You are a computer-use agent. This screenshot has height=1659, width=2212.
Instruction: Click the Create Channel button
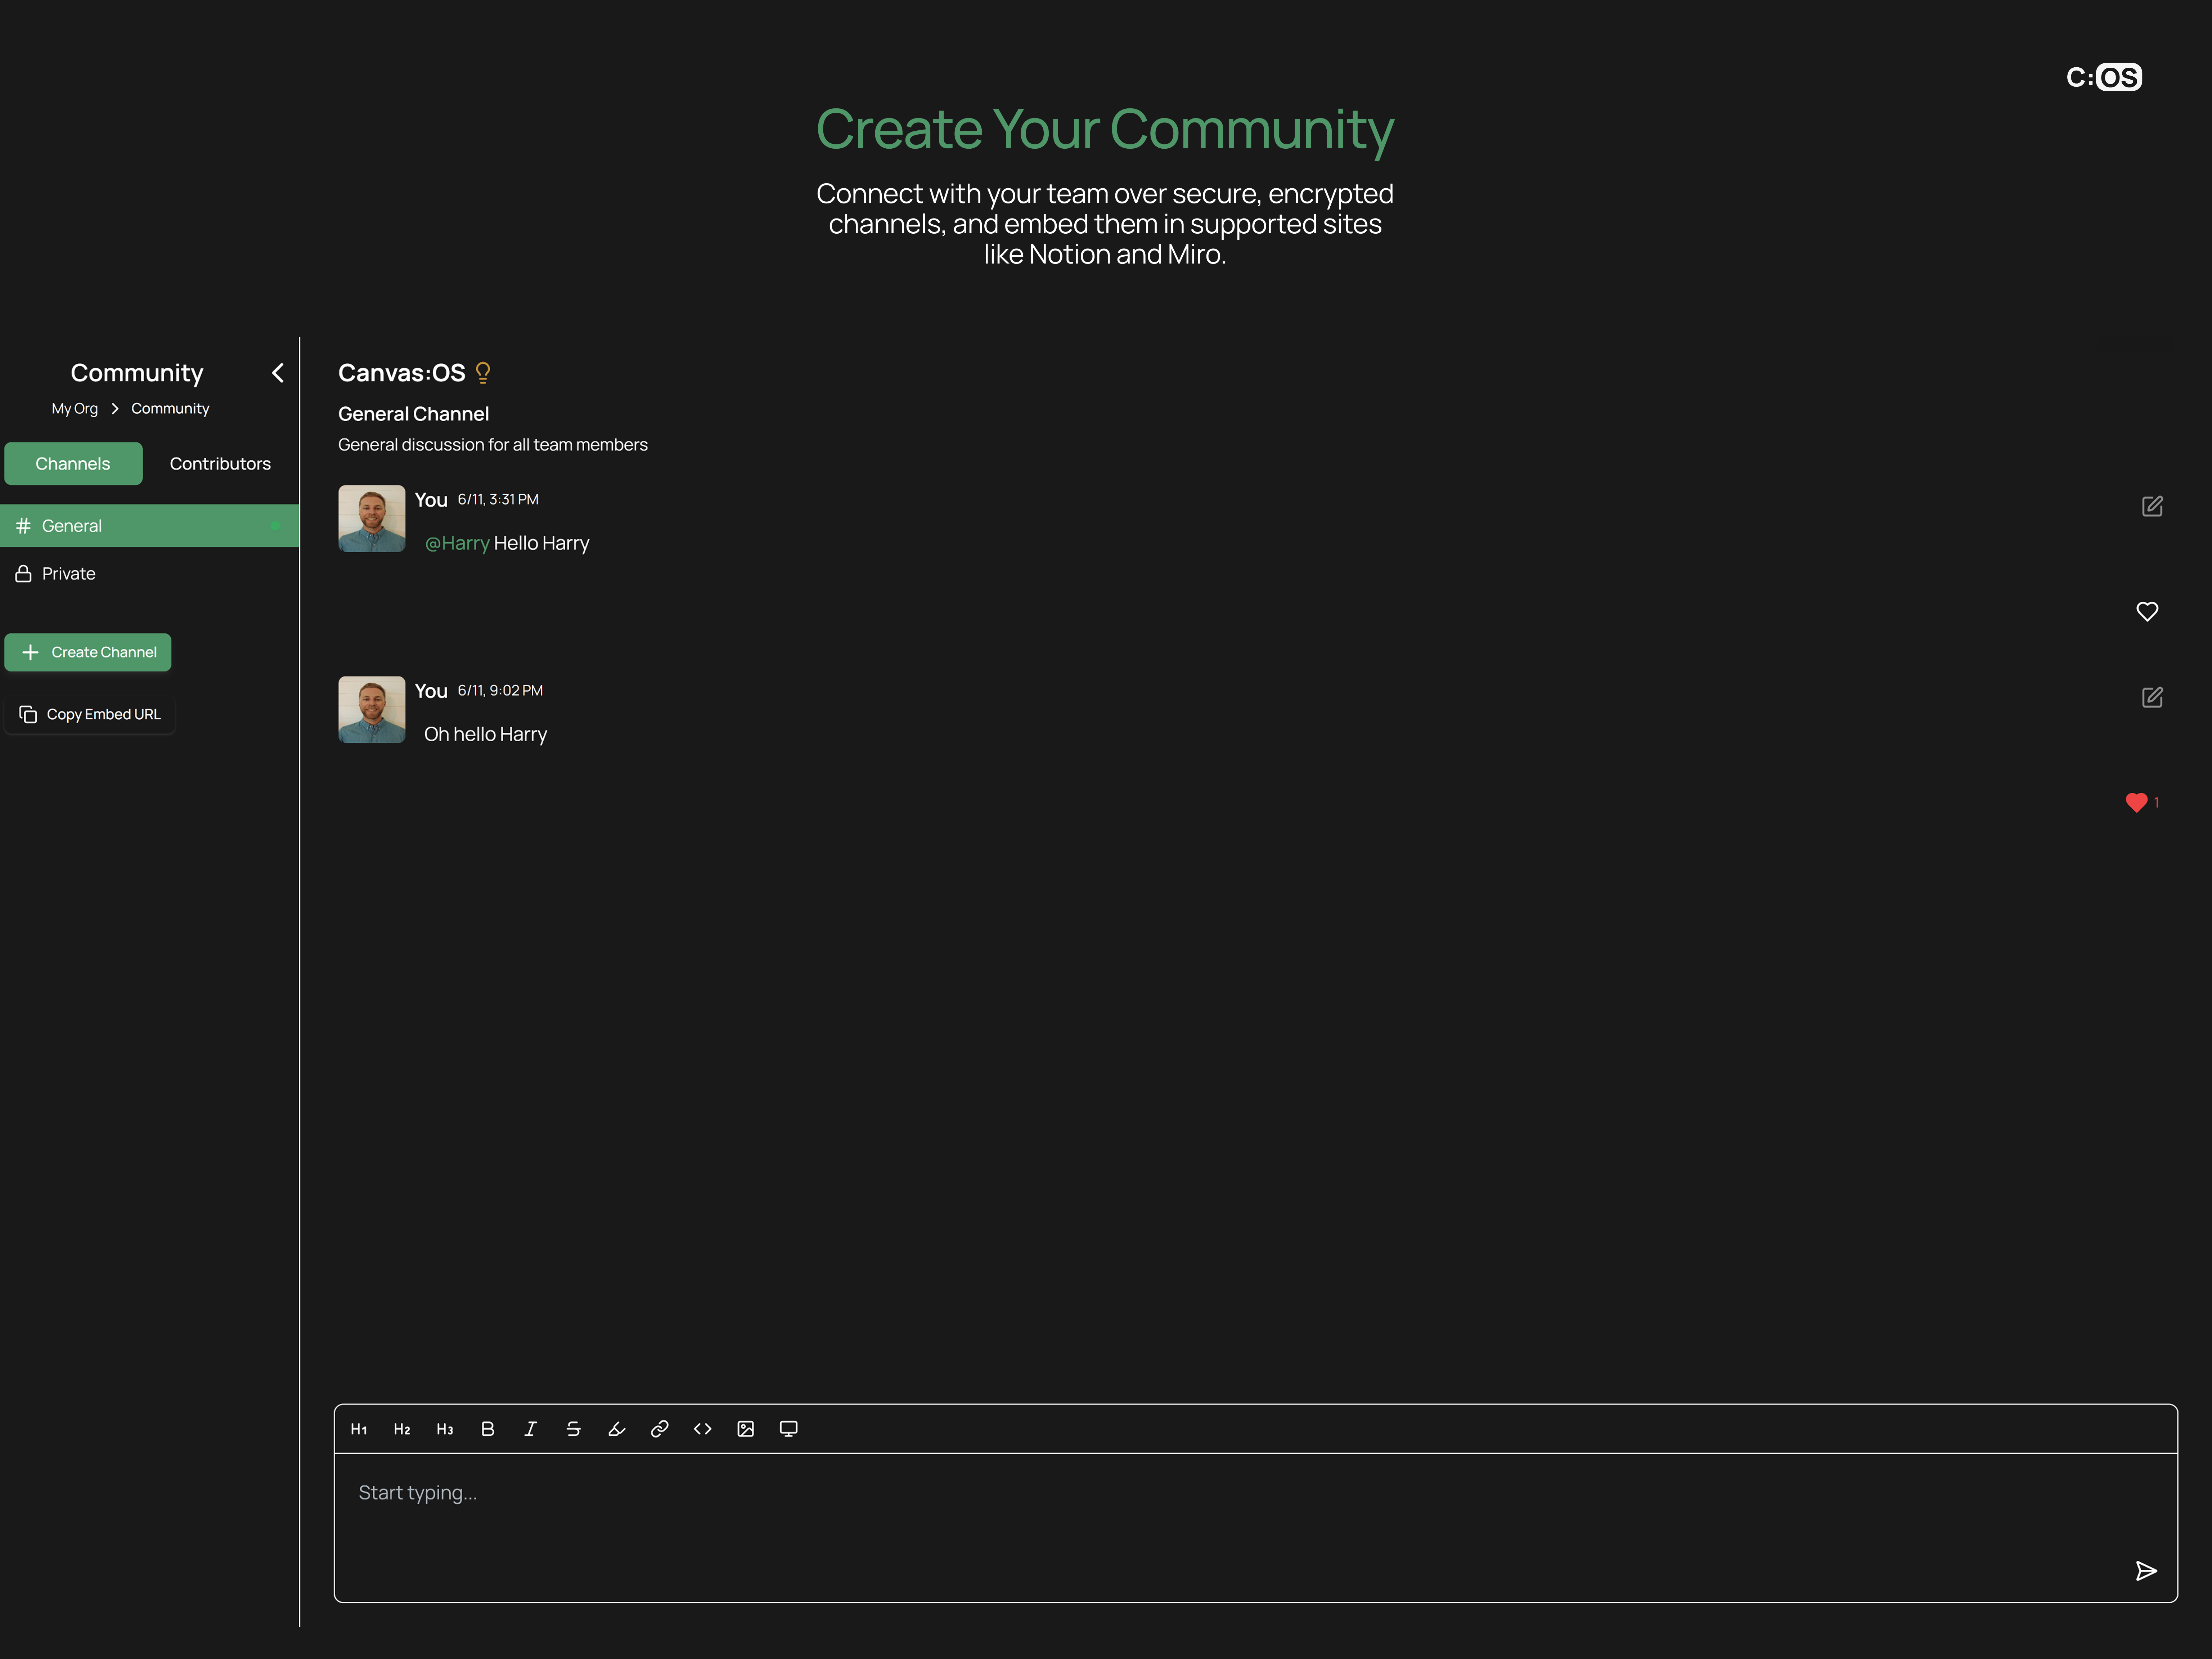tap(88, 652)
